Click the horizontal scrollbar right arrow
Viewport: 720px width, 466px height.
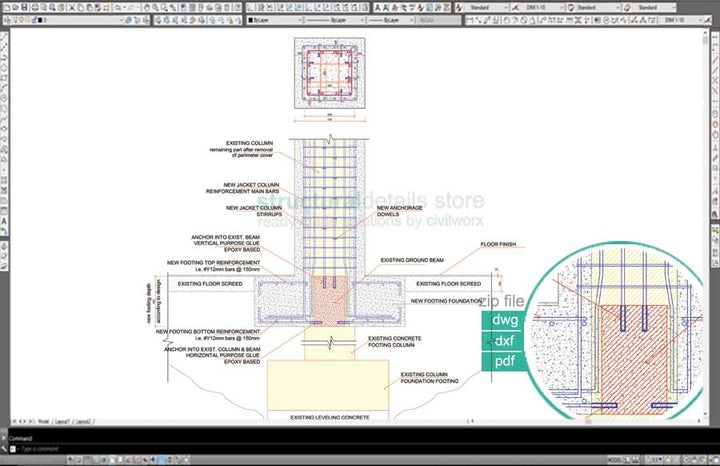click(x=699, y=421)
